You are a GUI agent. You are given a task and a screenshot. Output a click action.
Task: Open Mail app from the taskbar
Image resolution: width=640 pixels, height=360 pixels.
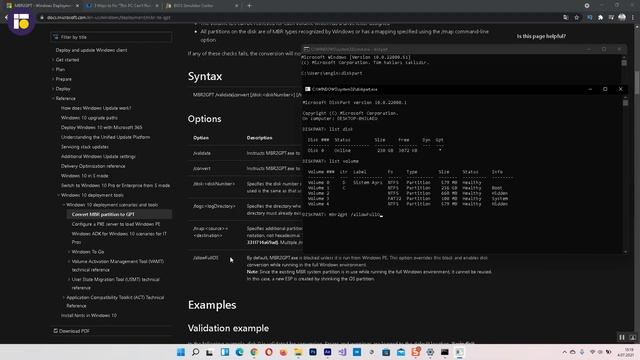[x=401, y=352]
